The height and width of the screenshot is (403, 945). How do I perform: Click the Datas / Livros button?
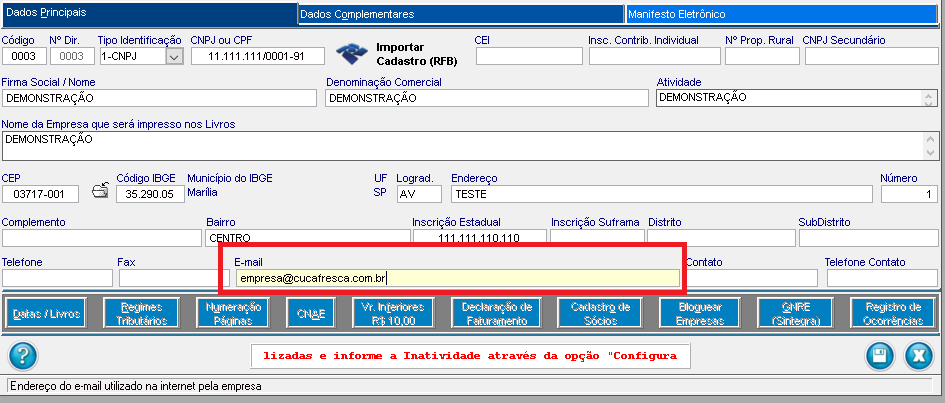46,313
